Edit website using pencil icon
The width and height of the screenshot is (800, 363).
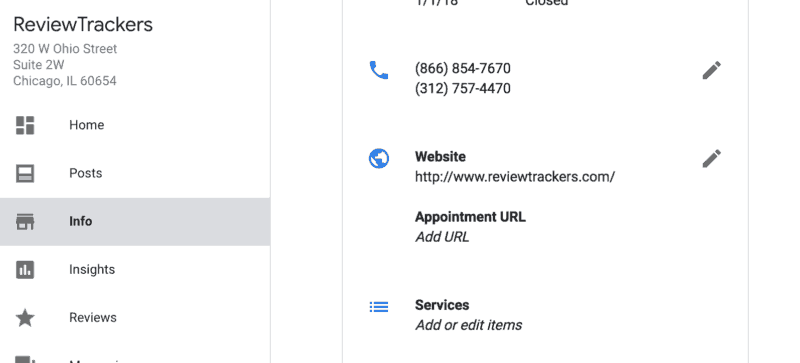click(x=712, y=158)
